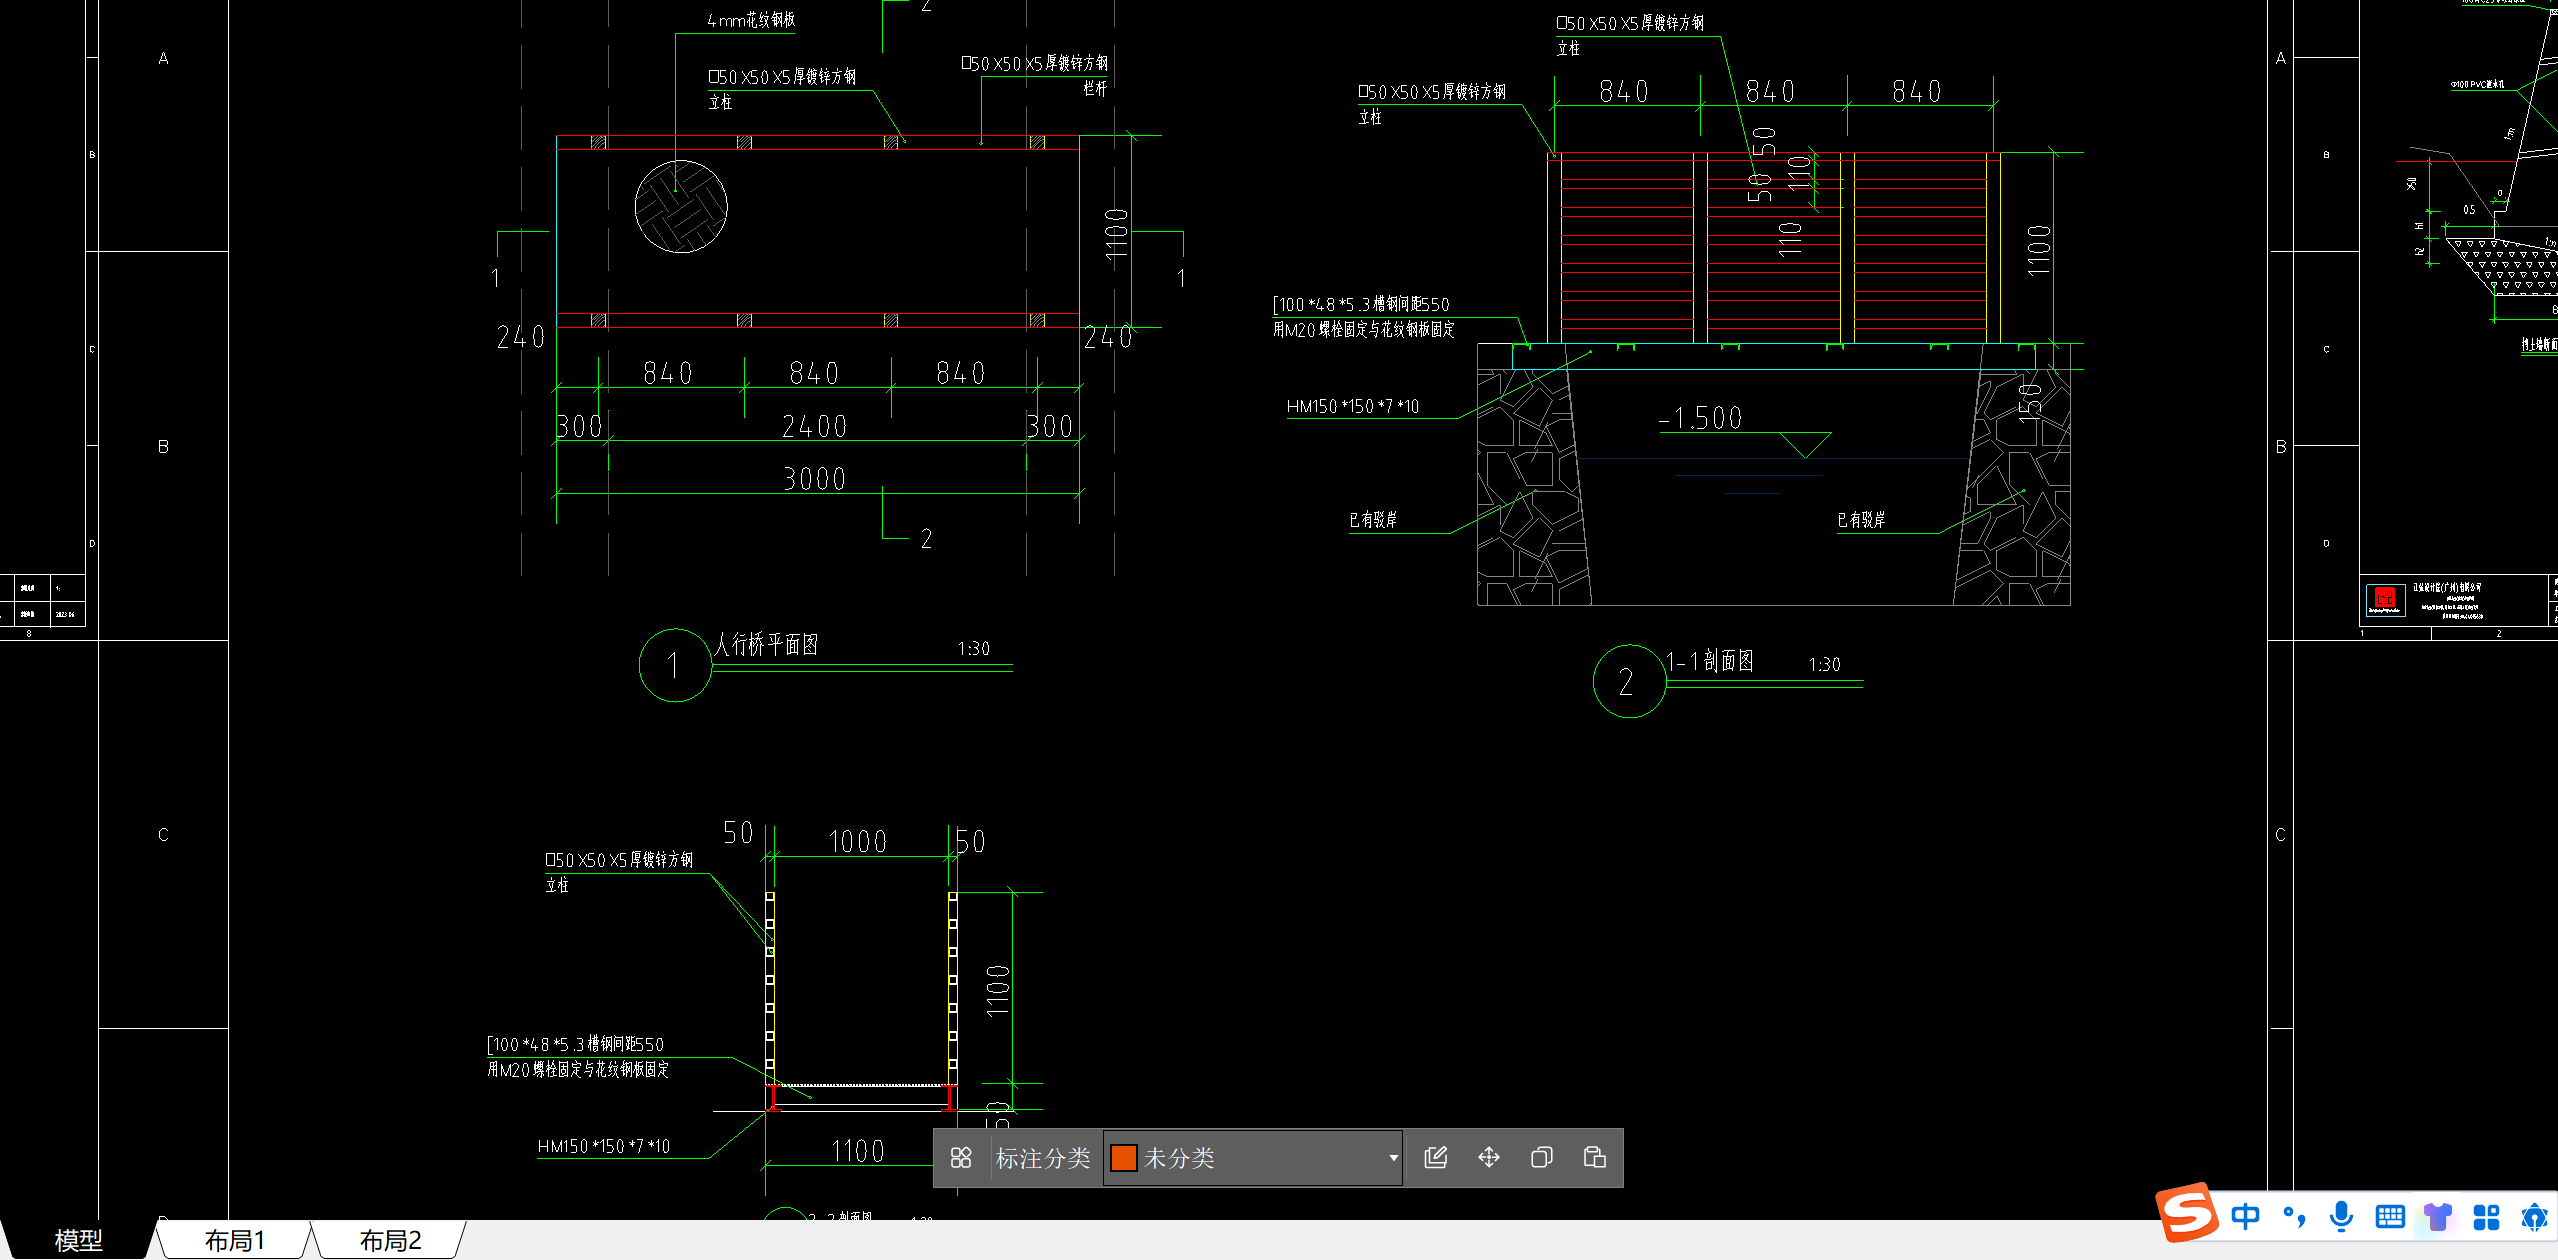Click the edit annotation pencil icon
Viewport: 2558px width, 1260px height.
(x=1436, y=1158)
